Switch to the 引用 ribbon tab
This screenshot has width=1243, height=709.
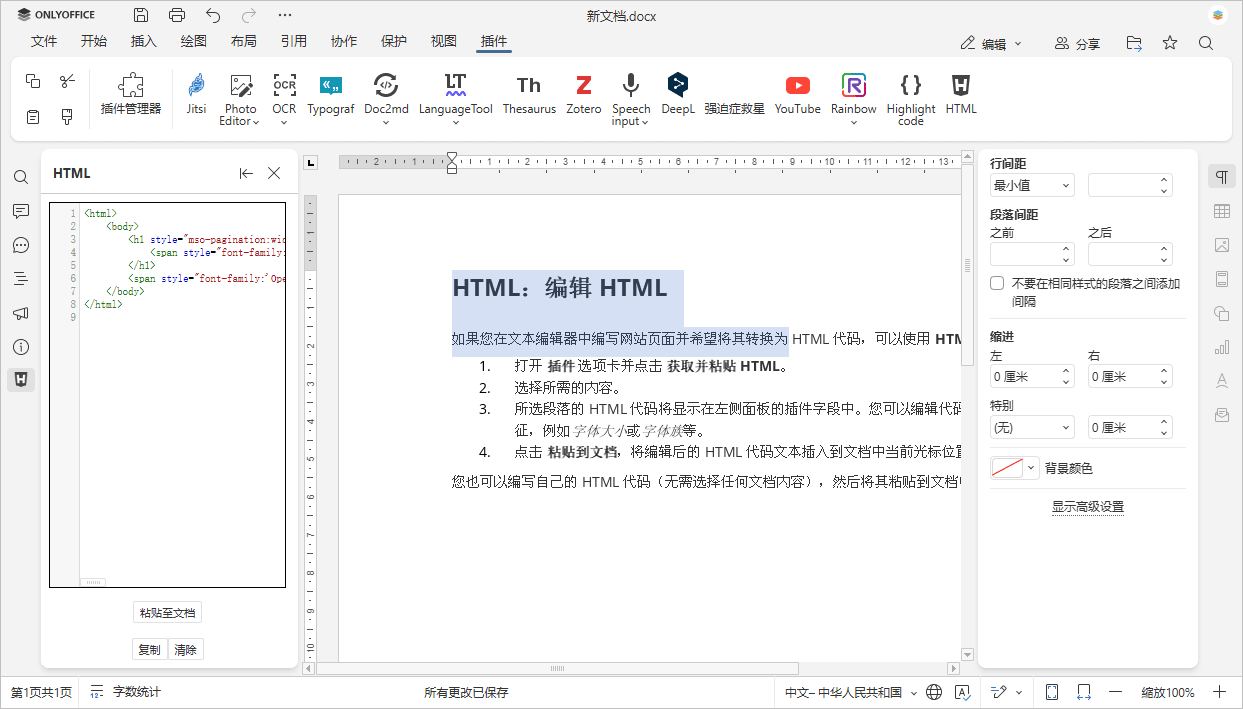pos(293,41)
